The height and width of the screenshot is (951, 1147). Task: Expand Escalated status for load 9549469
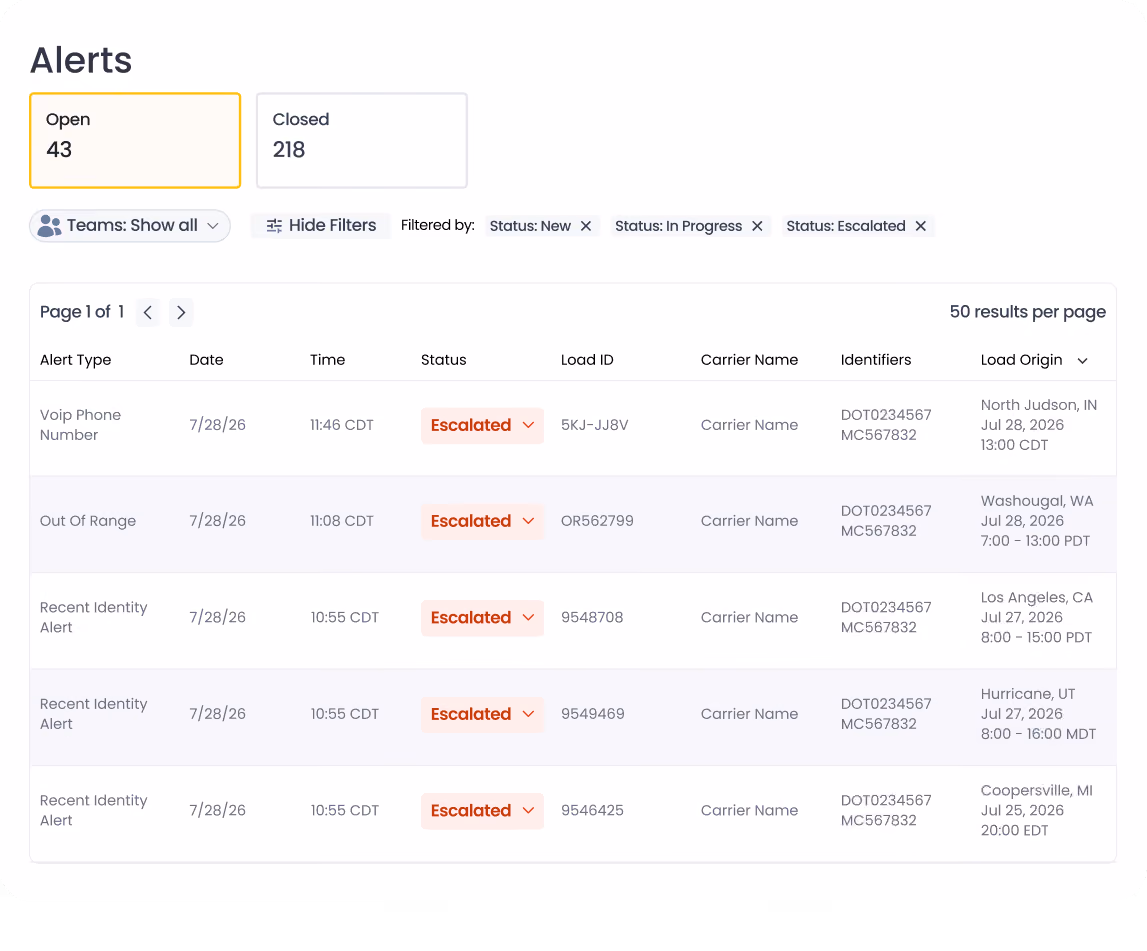(x=482, y=715)
